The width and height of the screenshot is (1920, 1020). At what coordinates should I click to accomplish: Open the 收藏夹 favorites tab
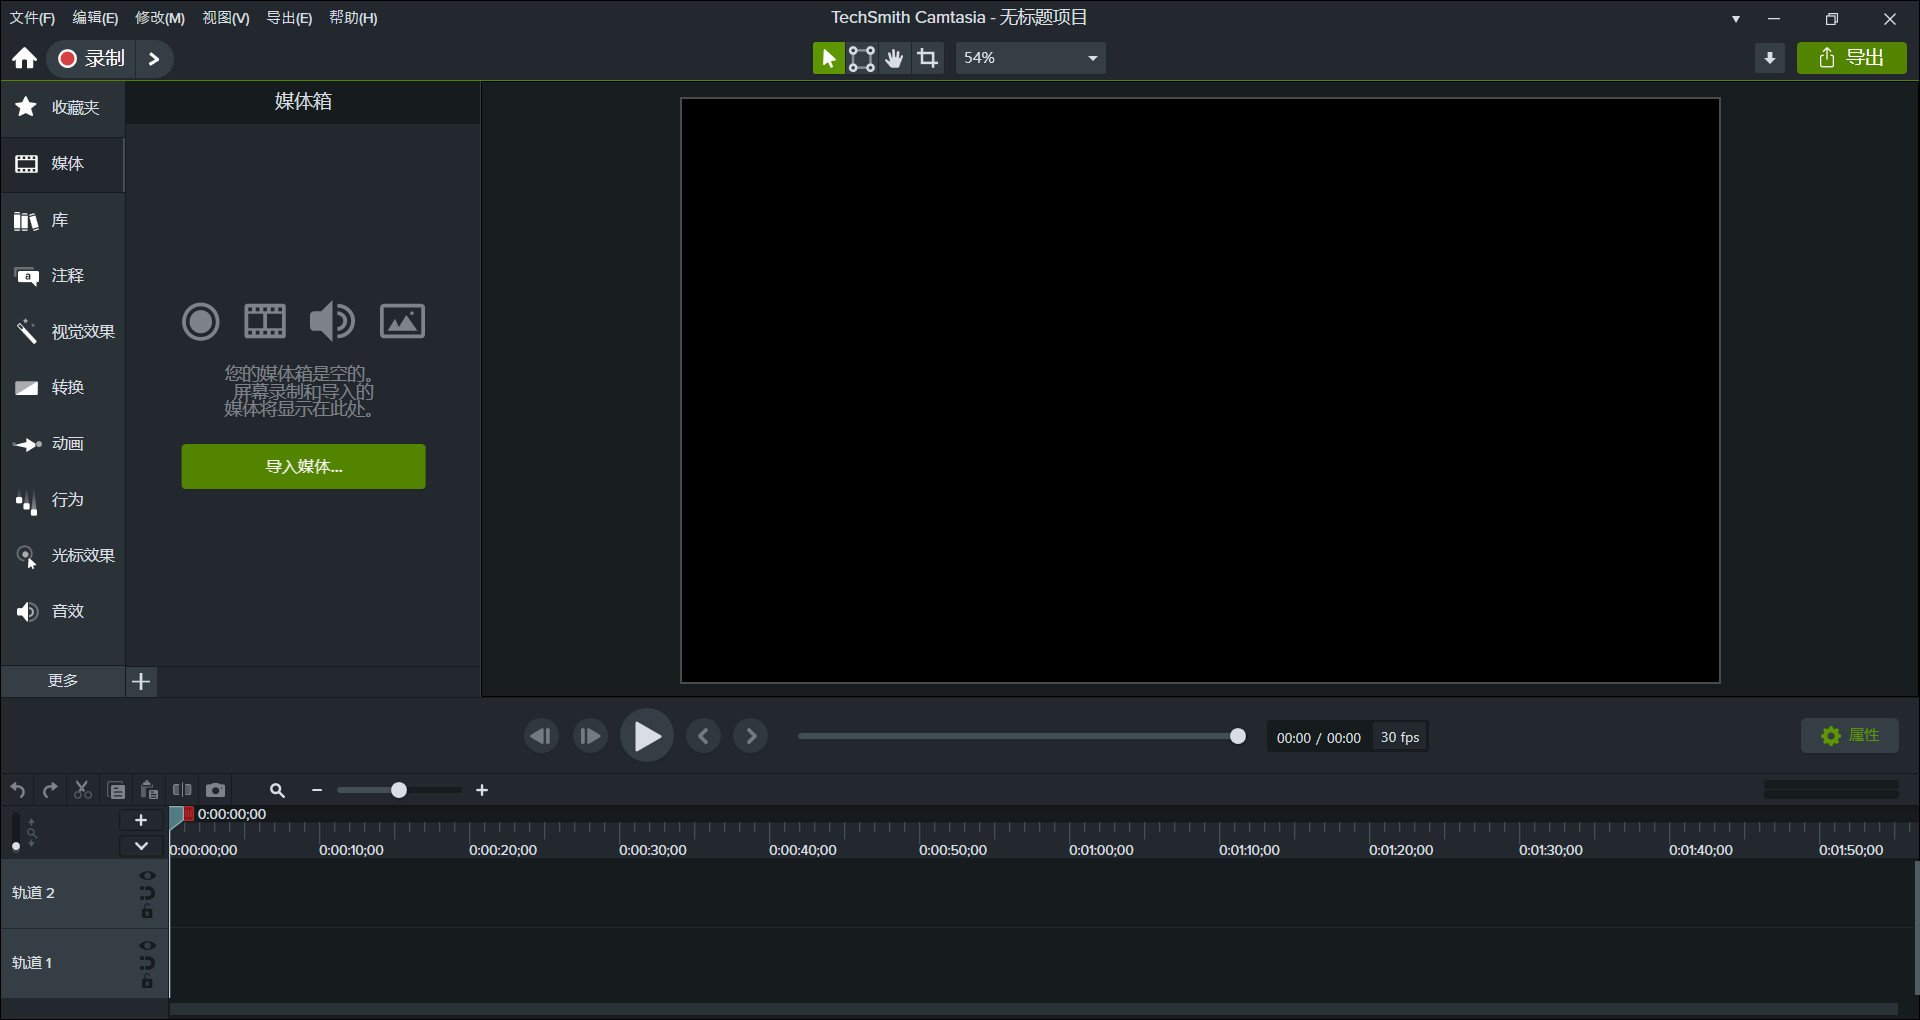(62, 107)
